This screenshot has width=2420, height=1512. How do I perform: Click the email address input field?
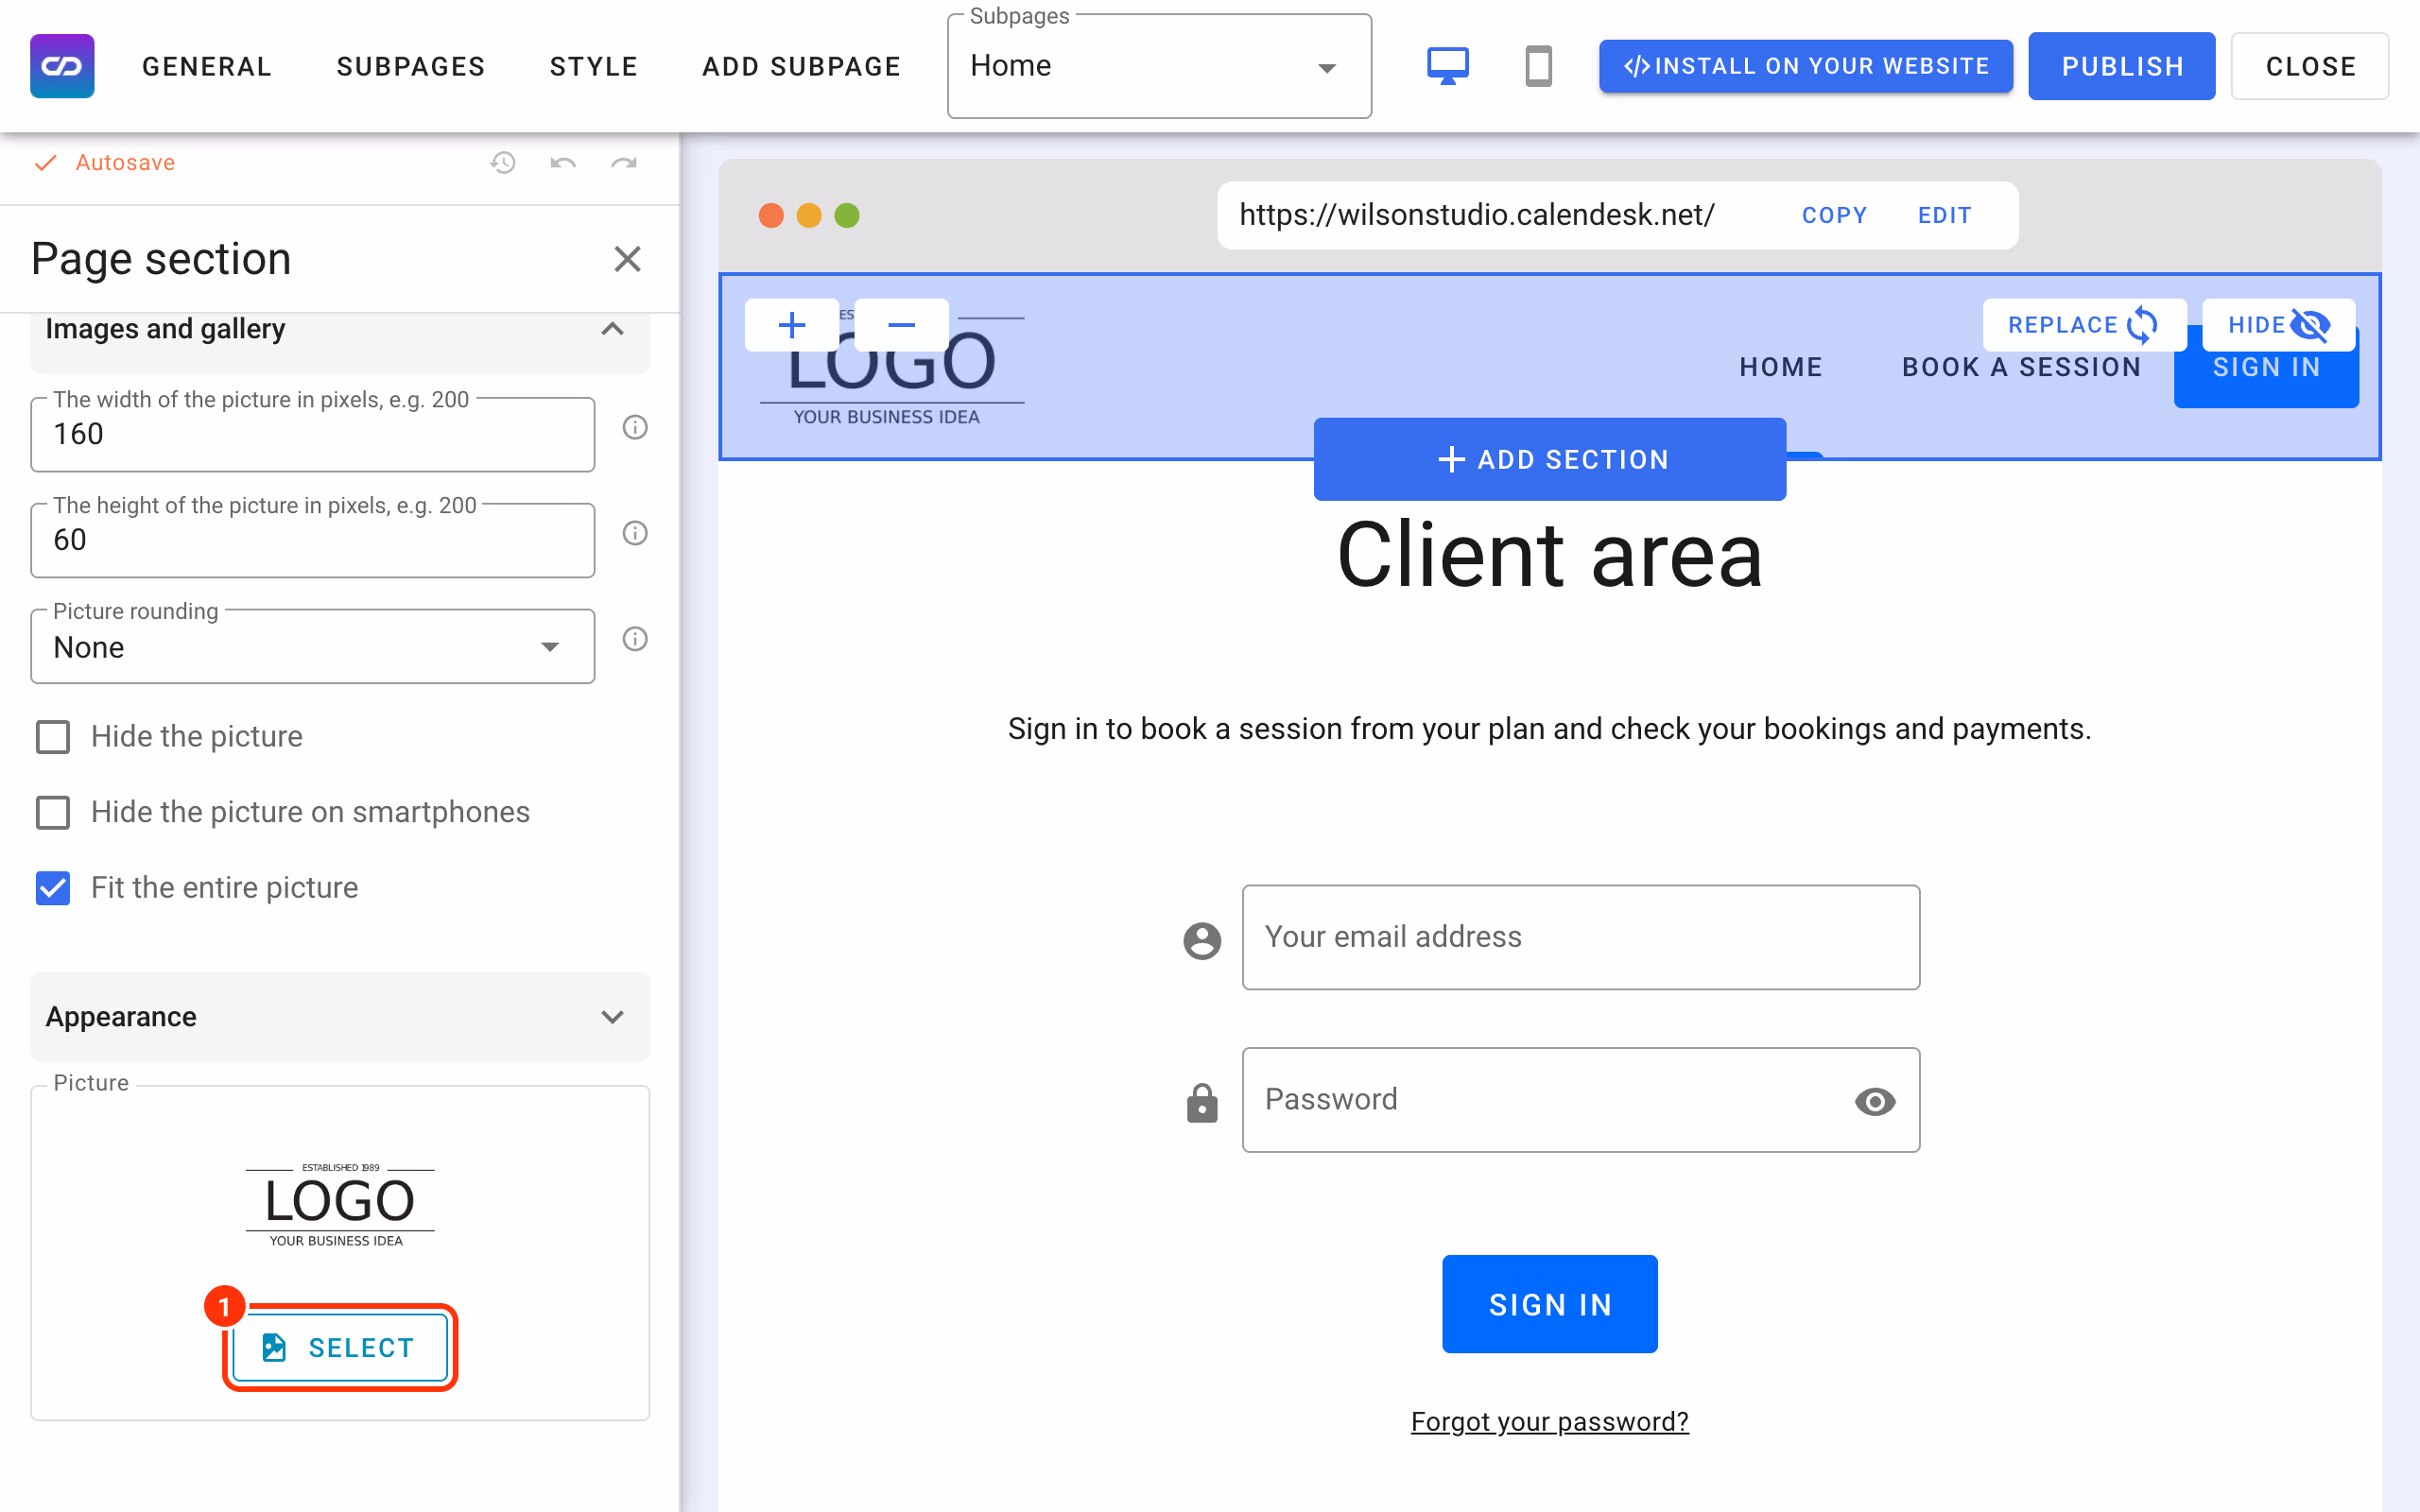coord(1581,937)
